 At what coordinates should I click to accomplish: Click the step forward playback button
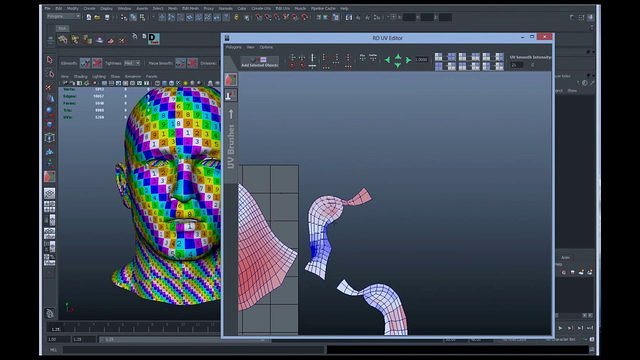pyautogui.click(x=570, y=328)
